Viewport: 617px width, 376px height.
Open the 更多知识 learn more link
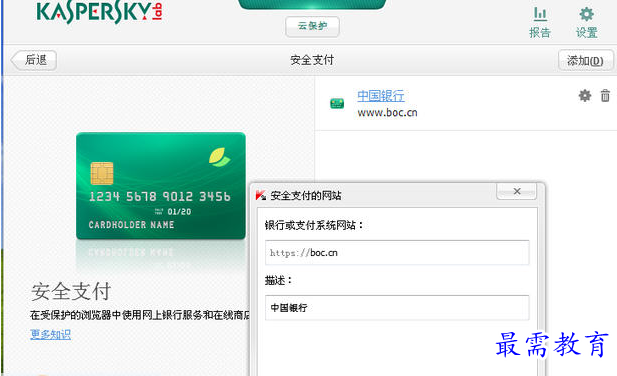50,334
